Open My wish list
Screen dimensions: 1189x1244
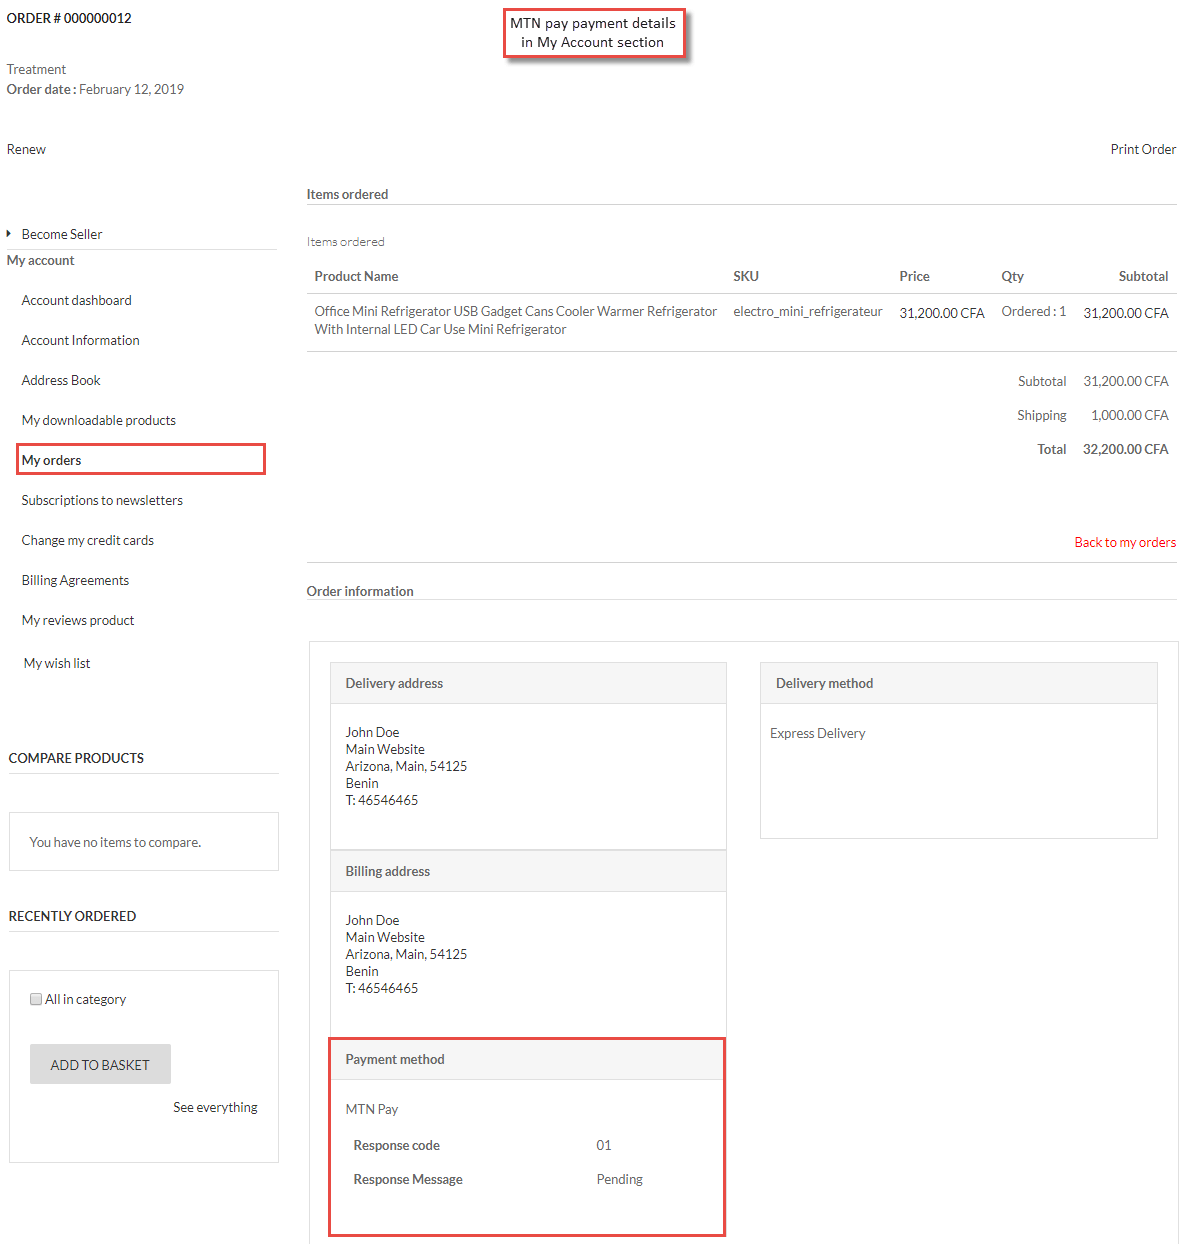pyautogui.click(x=56, y=663)
